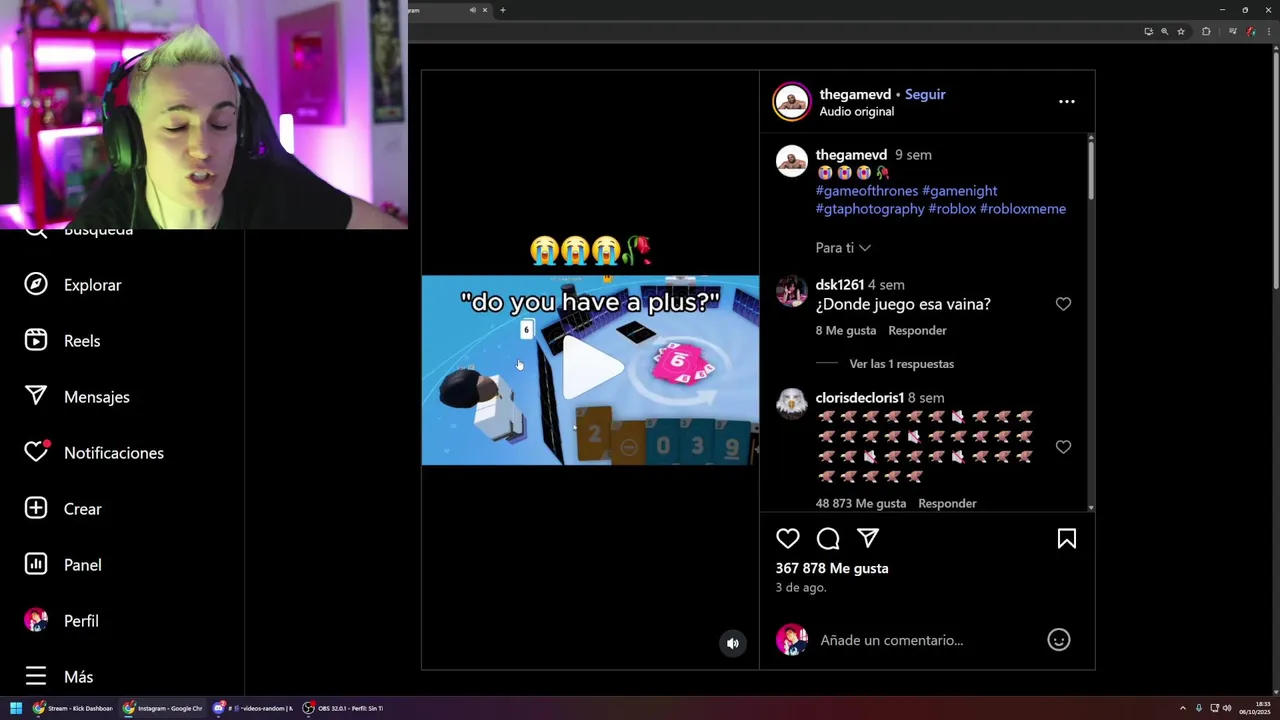Open Chrome three-dot menu
The height and width of the screenshot is (720, 1280).
(1269, 31)
